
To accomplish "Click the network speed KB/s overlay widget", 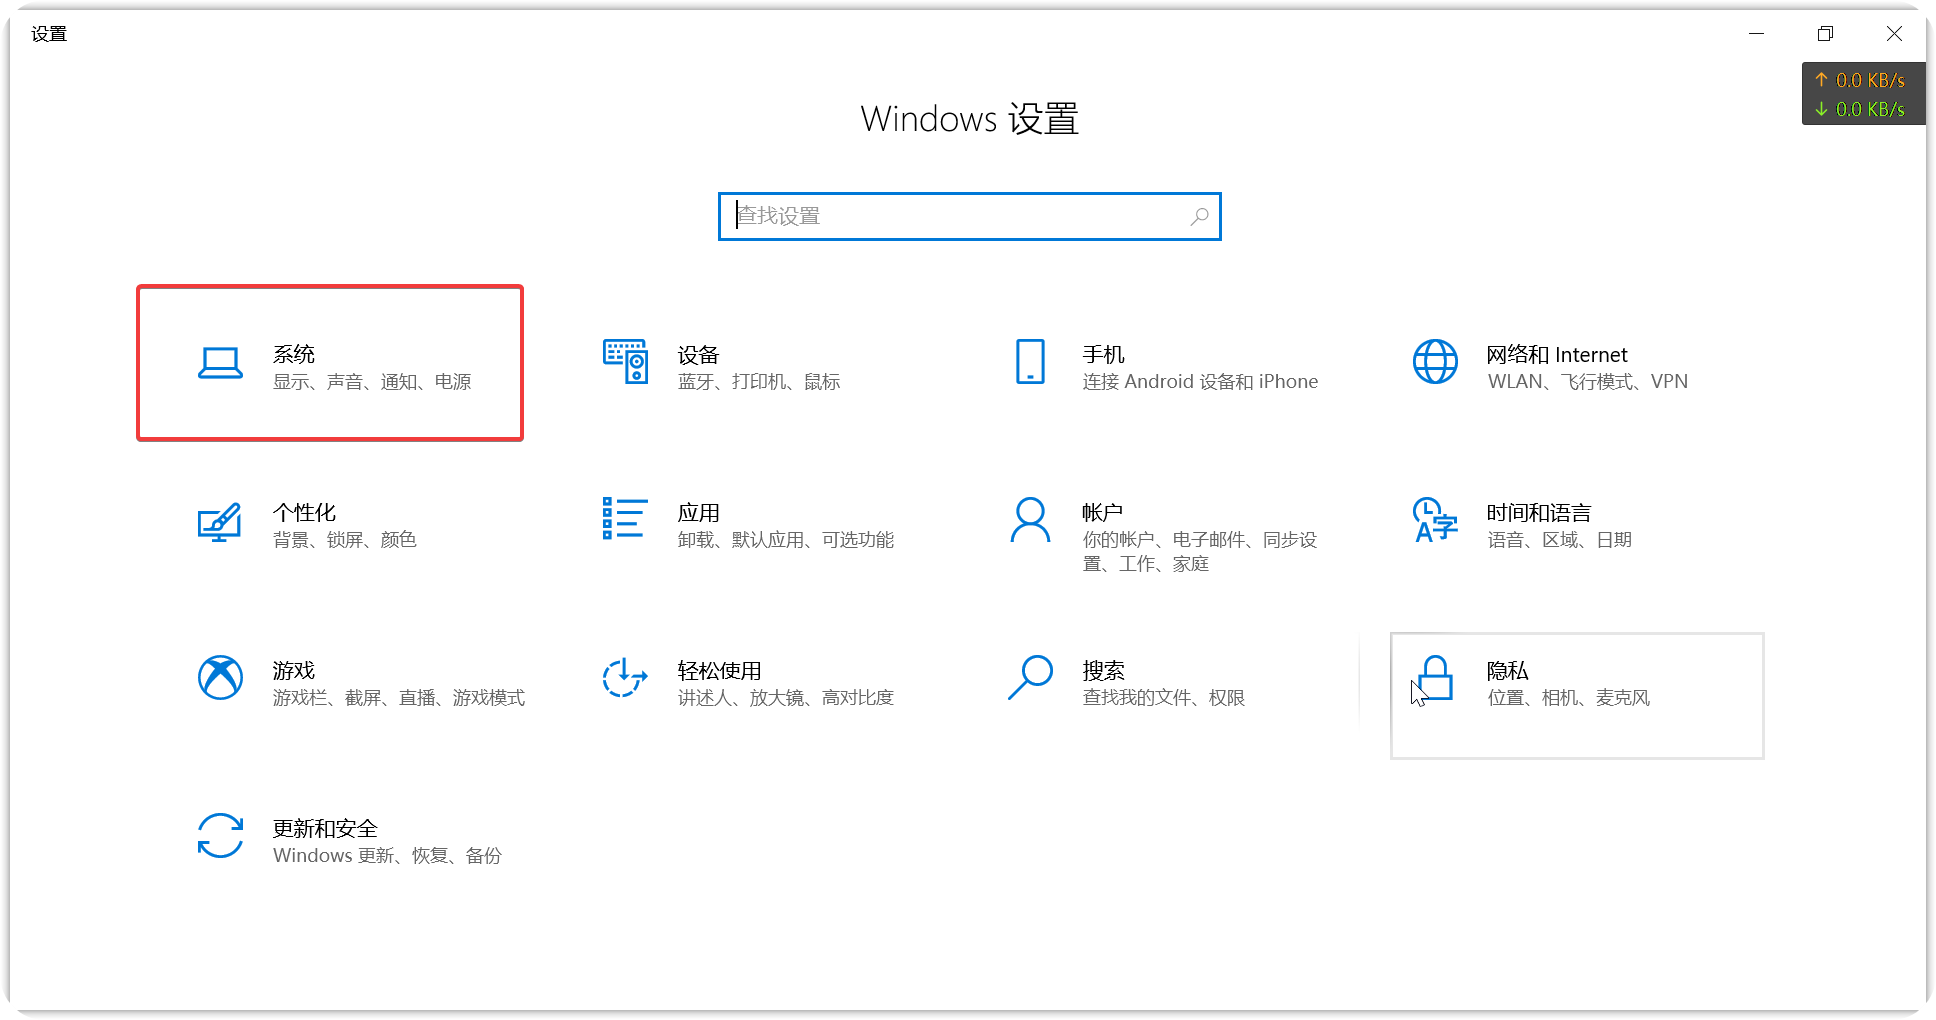I will (1862, 94).
